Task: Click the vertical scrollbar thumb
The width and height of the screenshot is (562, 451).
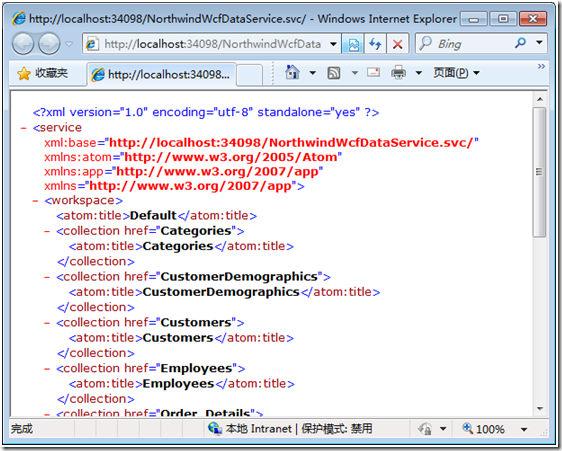Action: [539, 172]
